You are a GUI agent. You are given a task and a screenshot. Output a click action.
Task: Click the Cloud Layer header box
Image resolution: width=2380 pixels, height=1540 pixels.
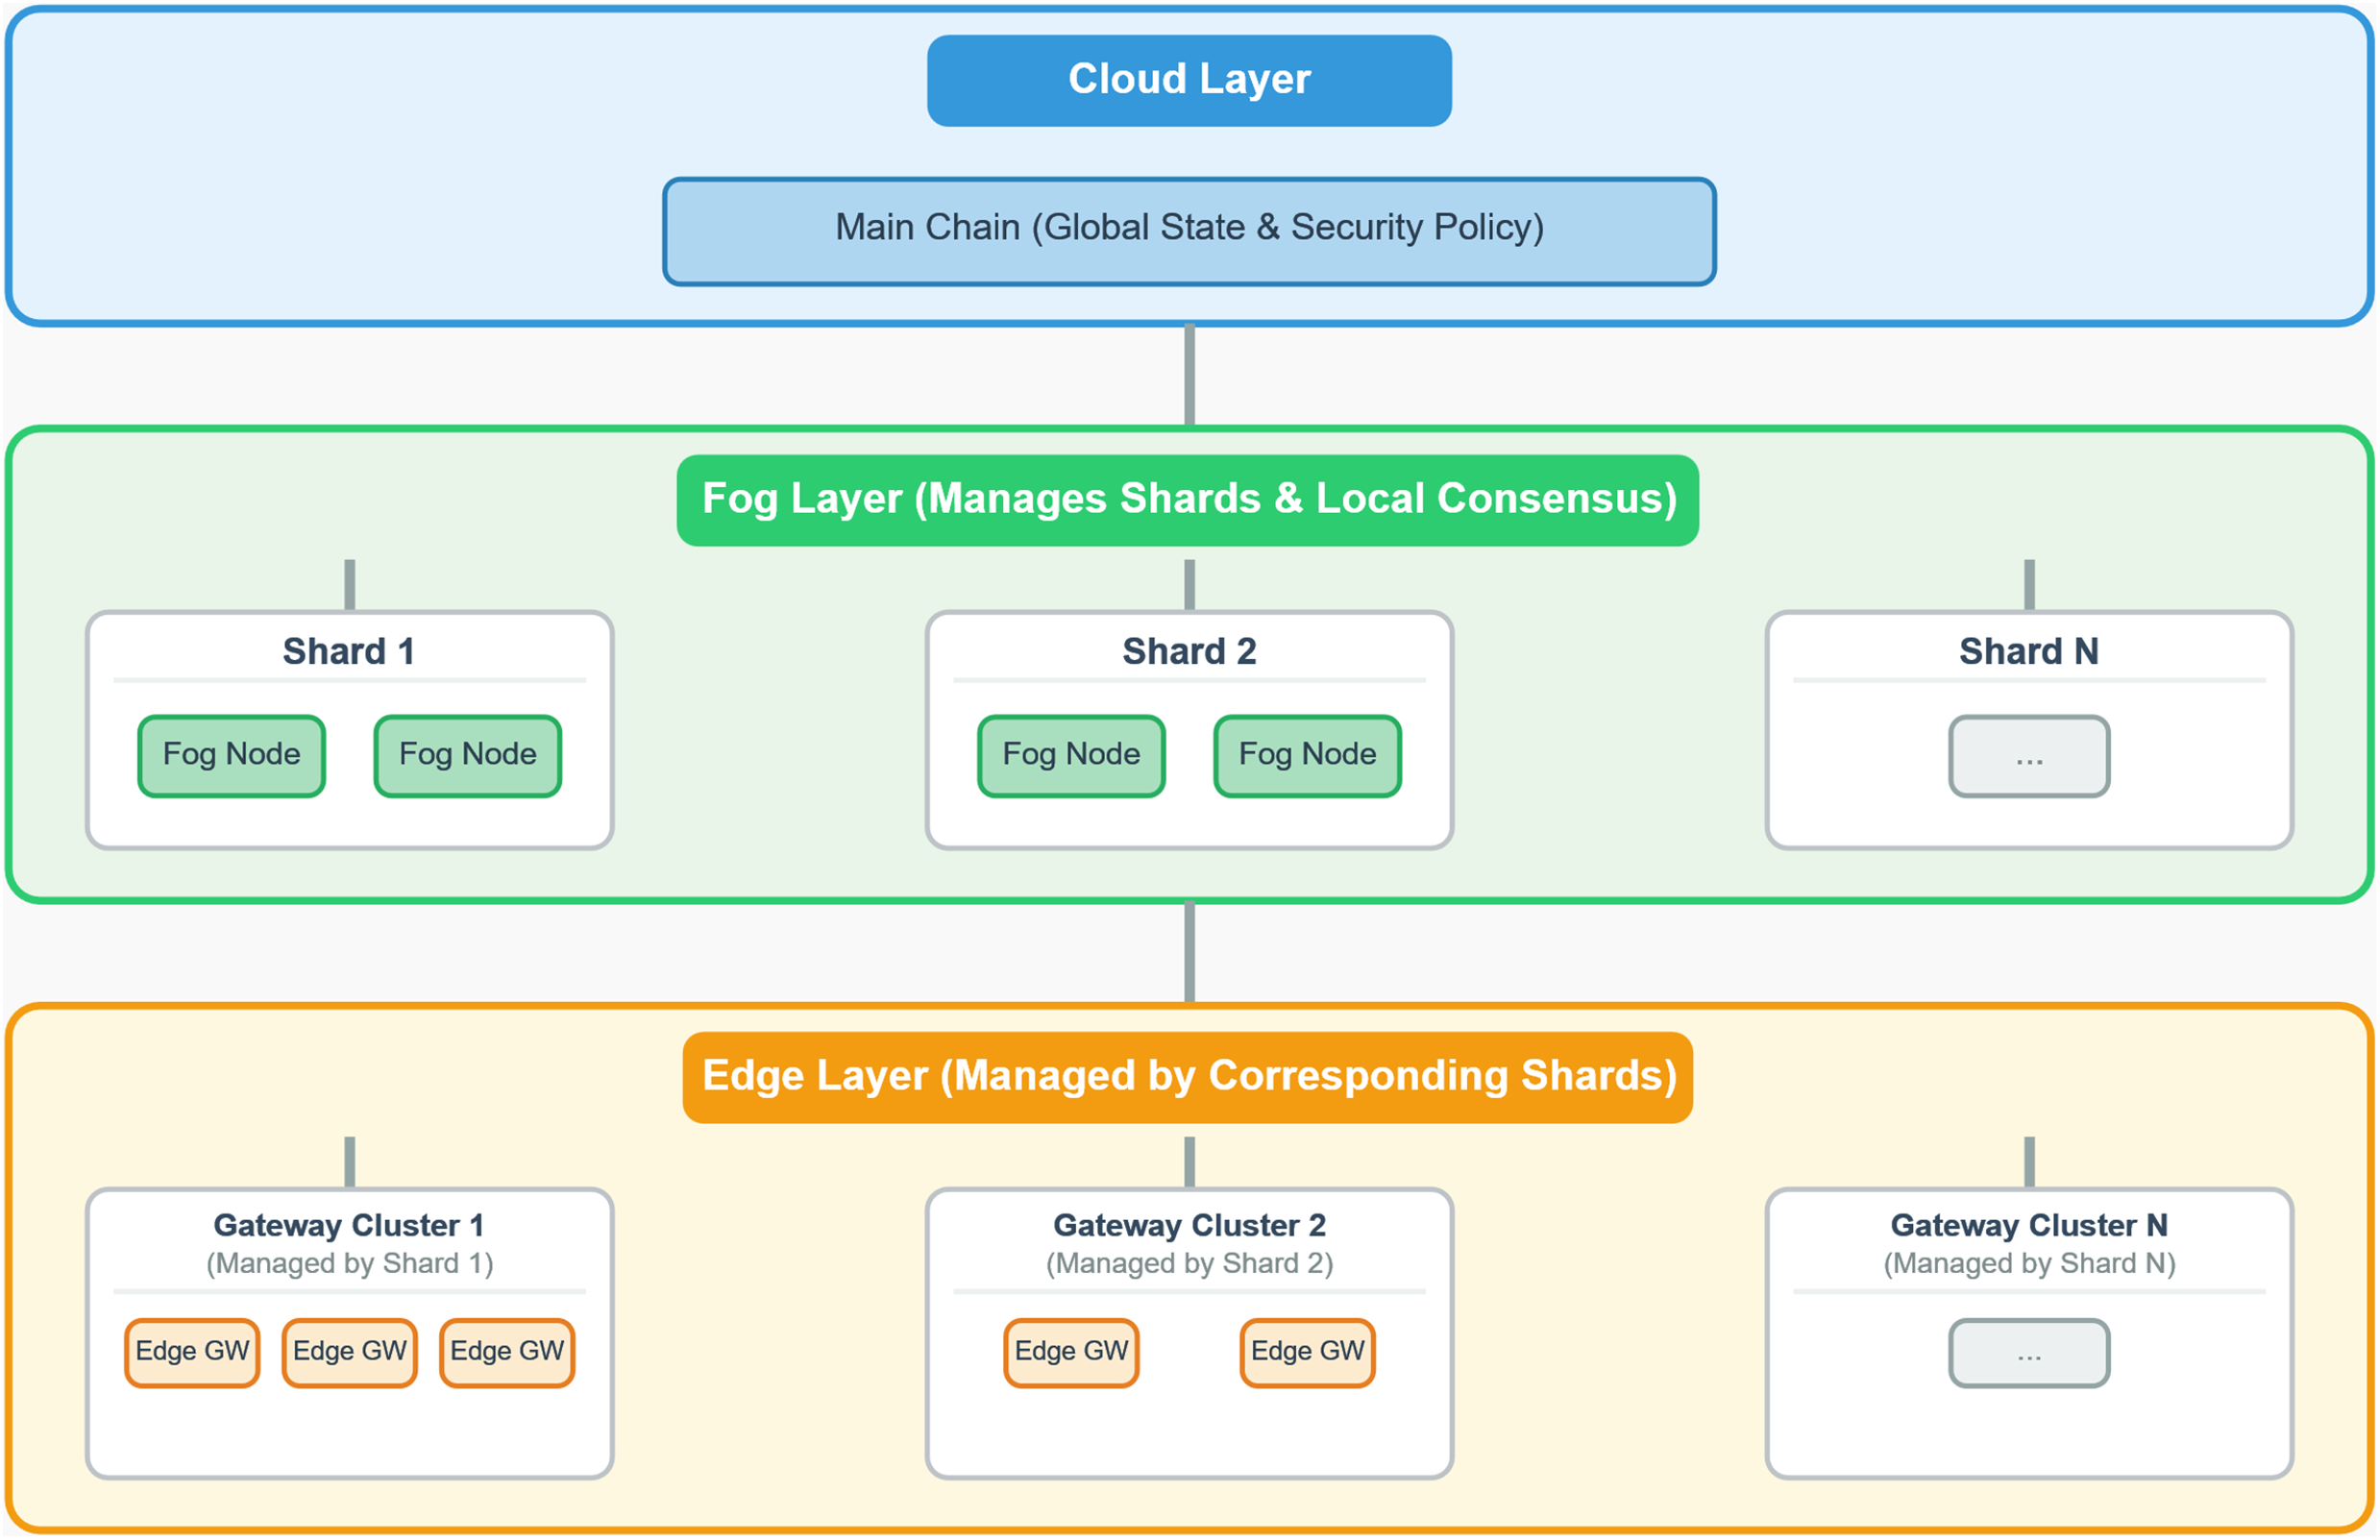(1189, 80)
